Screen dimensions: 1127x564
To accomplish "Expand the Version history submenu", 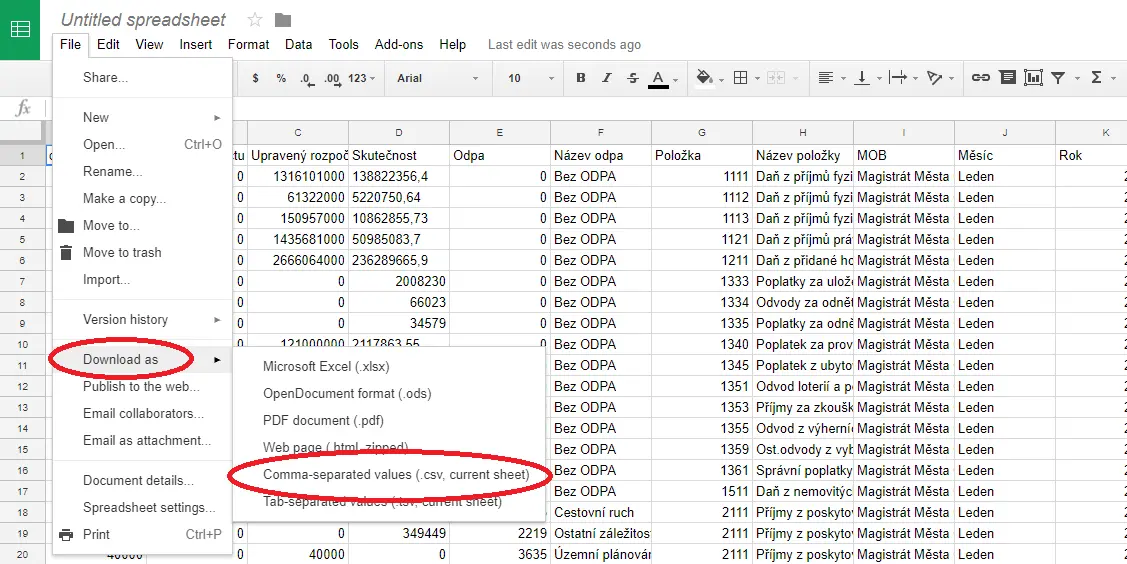I will [142, 320].
